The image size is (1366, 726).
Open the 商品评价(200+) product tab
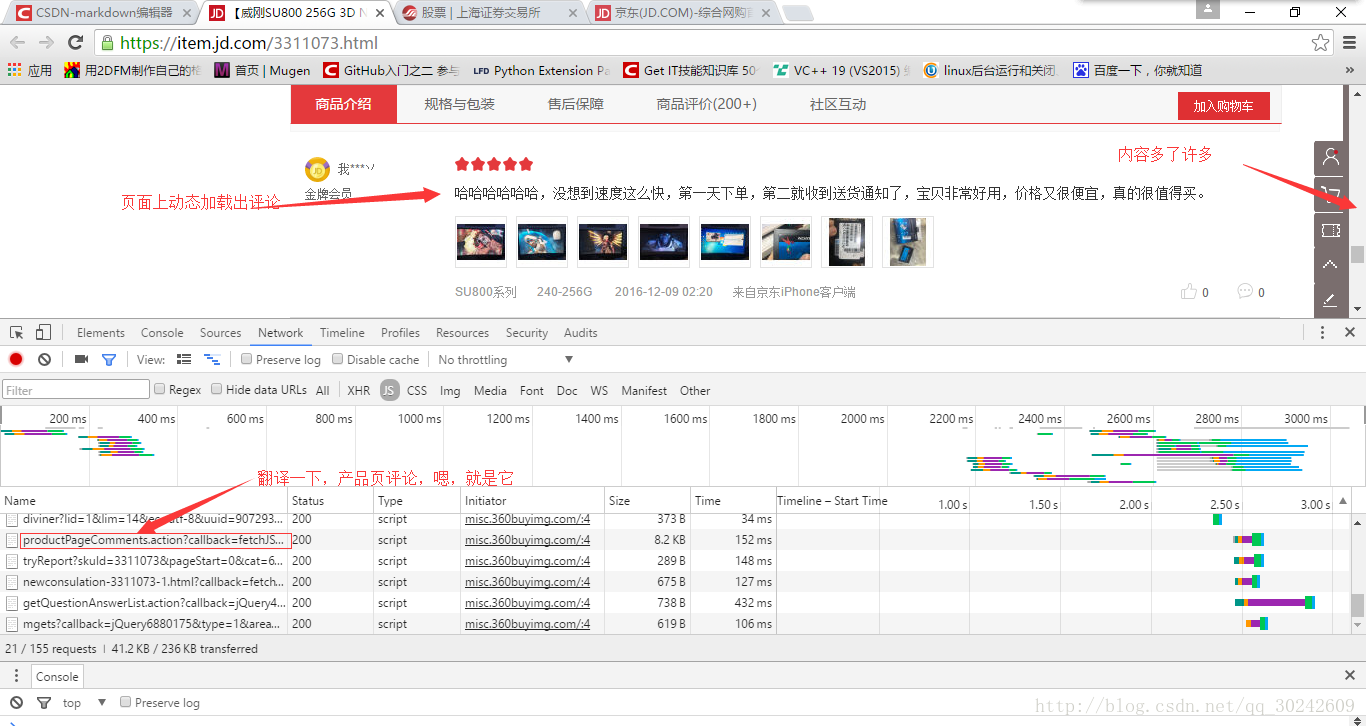click(706, 104)
